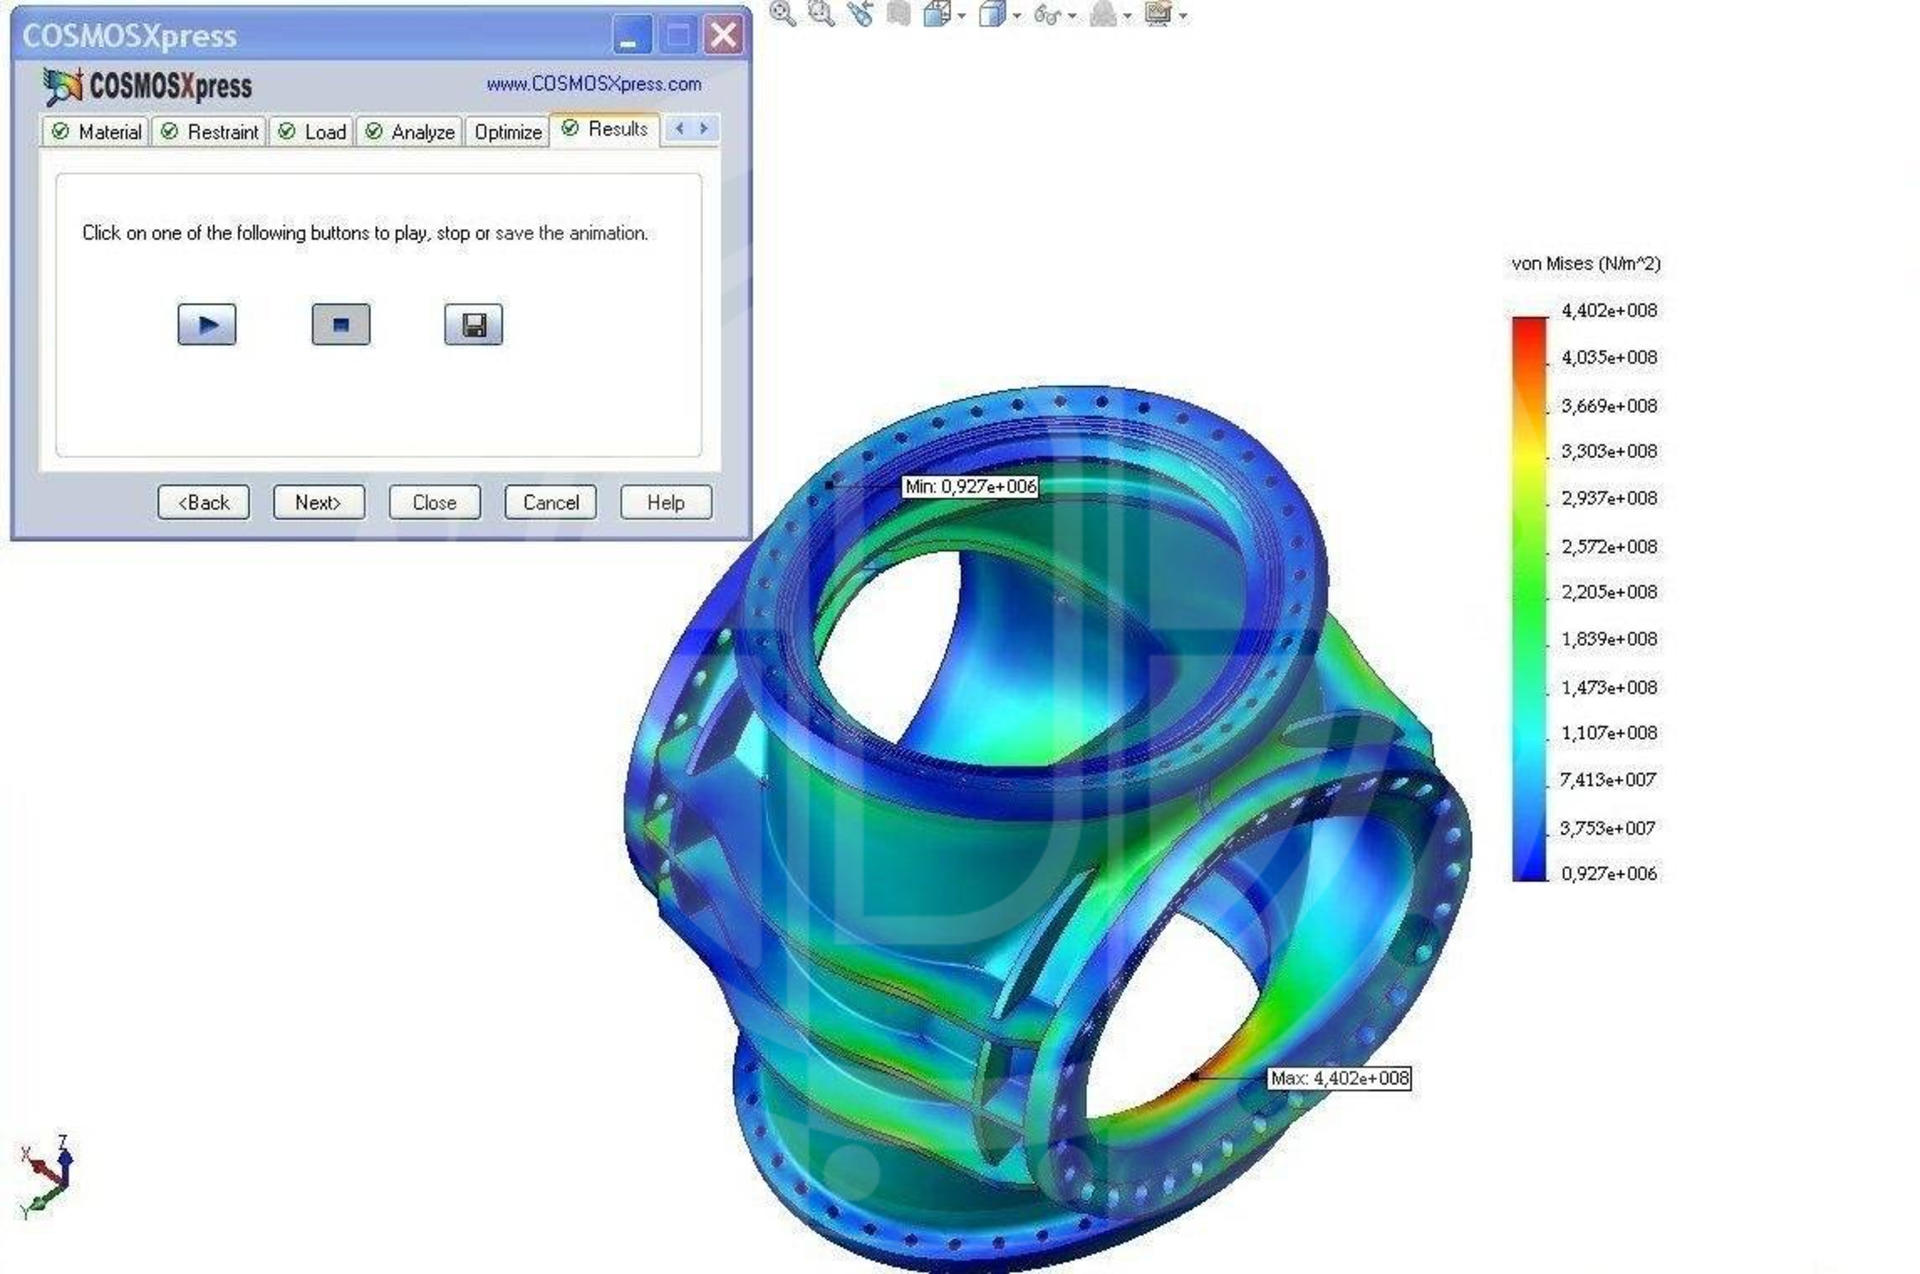
Task: Play the stress animation
Action: [207, 324]
